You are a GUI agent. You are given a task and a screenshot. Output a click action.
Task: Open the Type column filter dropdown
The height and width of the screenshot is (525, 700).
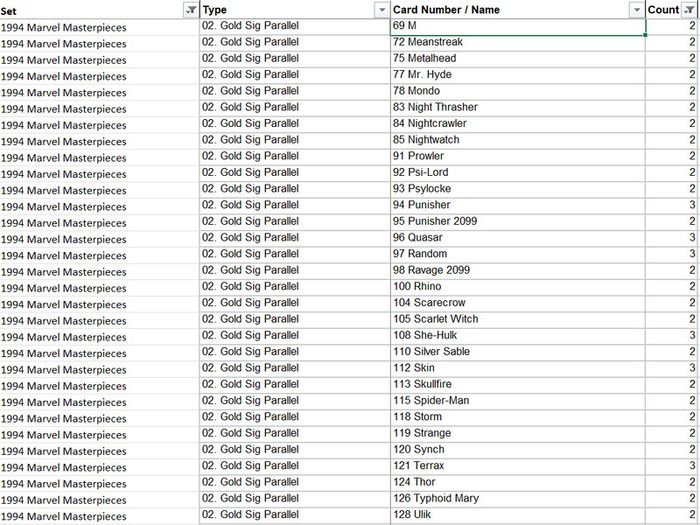[382, 10]
